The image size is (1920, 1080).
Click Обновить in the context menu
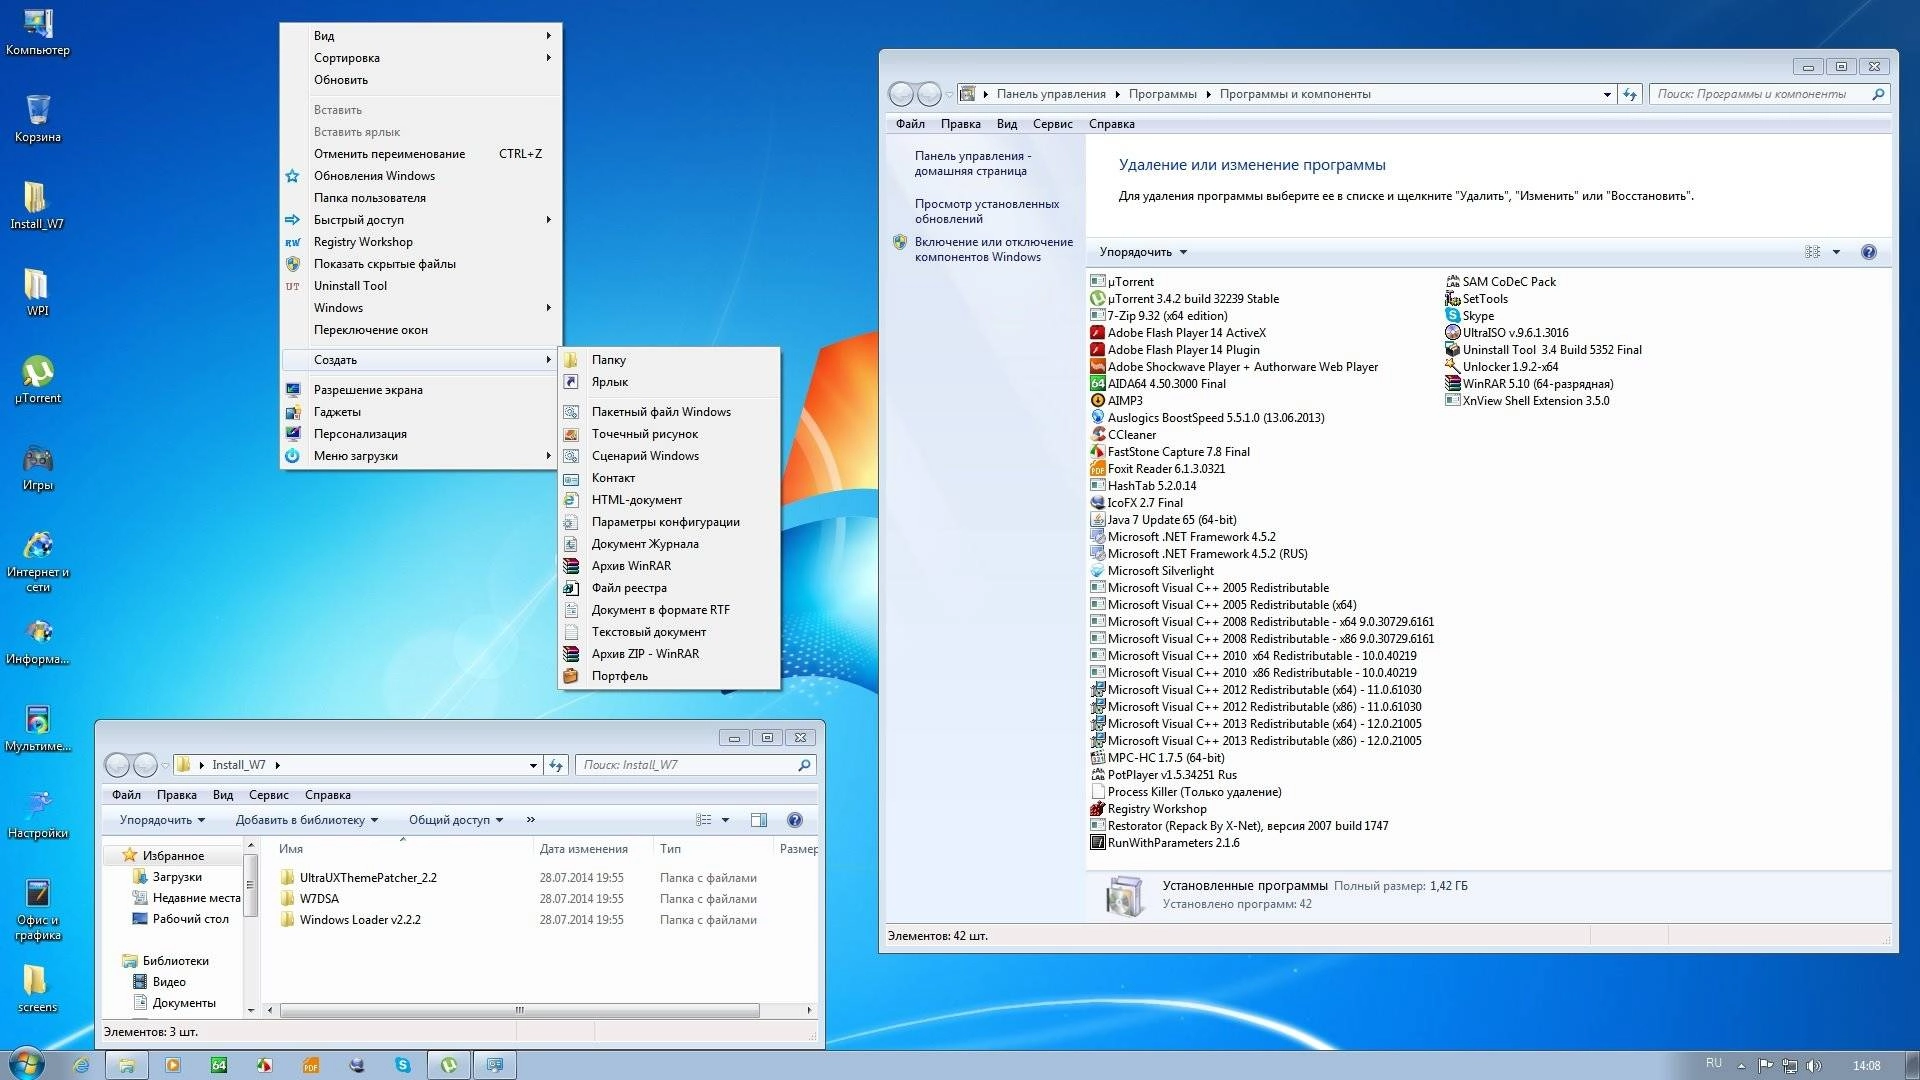(420, 80)
